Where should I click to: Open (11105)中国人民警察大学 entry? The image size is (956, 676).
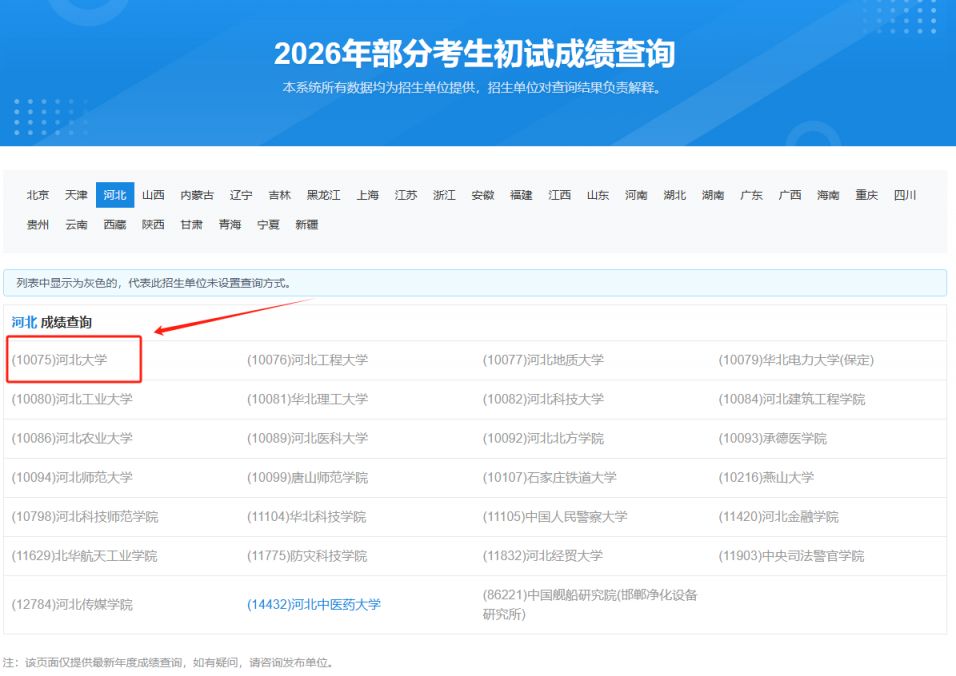[555, 516]
